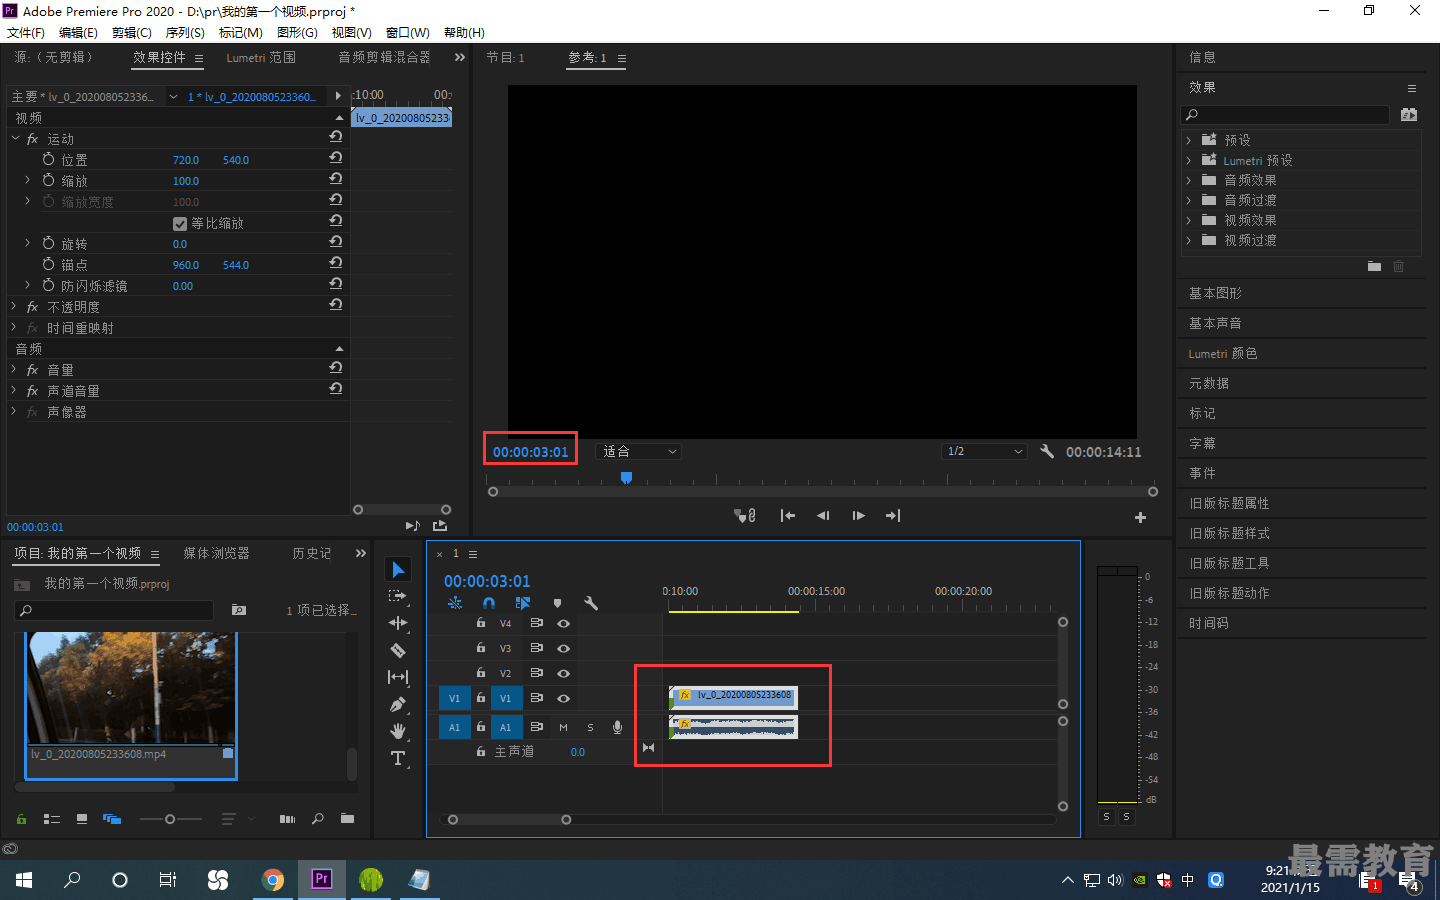Screen dimensions: 1440x900
Task: Toggle V4 track output eye
Action: (563, 623)
